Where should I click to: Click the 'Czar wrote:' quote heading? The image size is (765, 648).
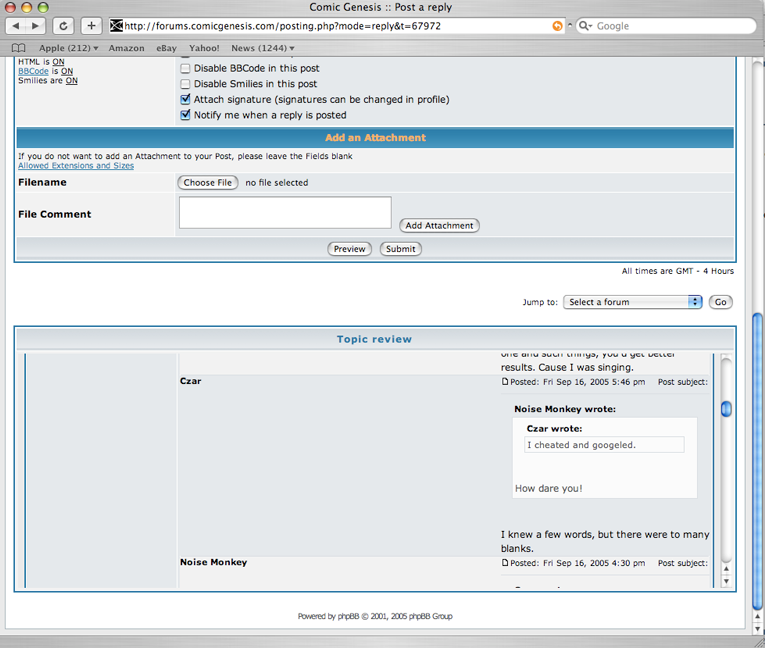coord(554,428)
